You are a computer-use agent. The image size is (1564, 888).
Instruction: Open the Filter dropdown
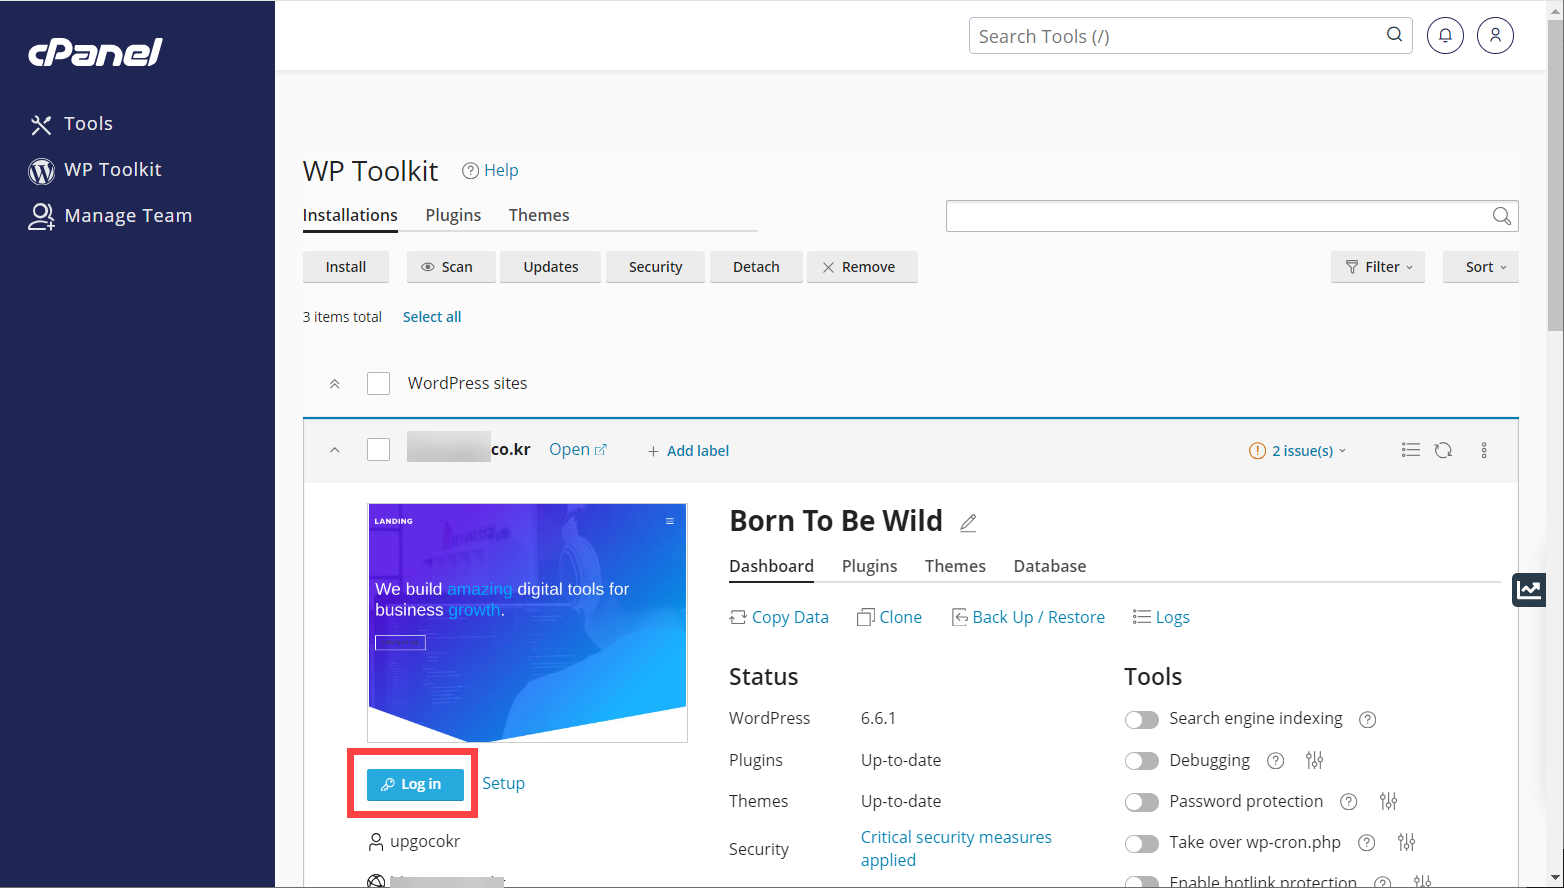click(x=1378, y=267)
